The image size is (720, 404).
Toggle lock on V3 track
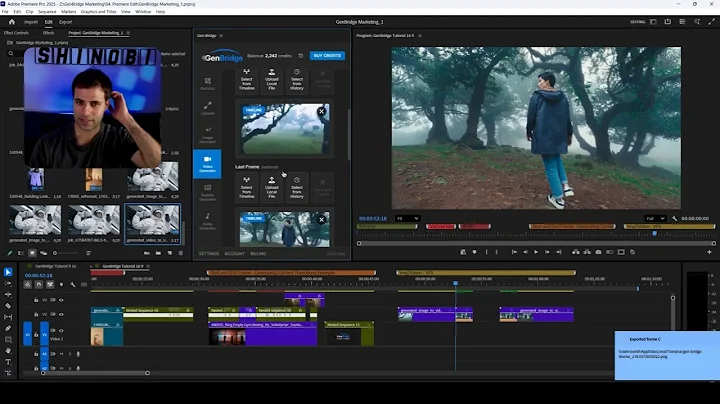click(x=36, y=300)
